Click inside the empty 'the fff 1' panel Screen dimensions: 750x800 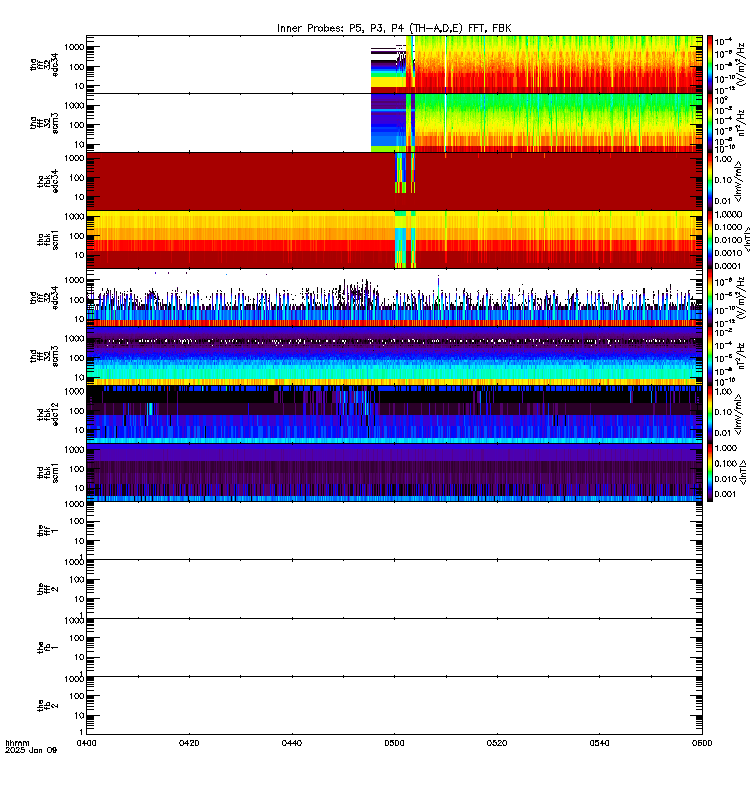[x=394, y=531]
